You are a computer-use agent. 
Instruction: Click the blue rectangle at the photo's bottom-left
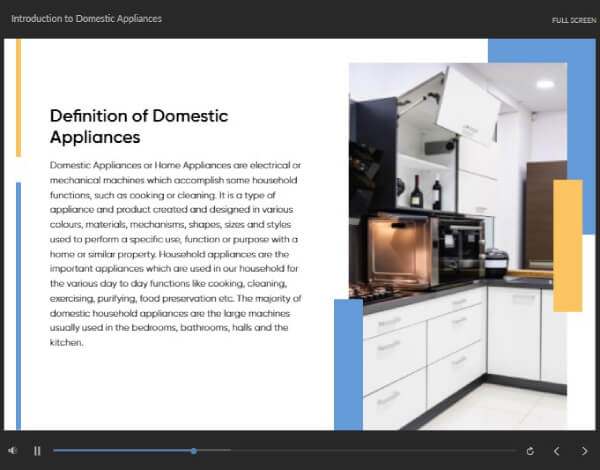point(347,365)
